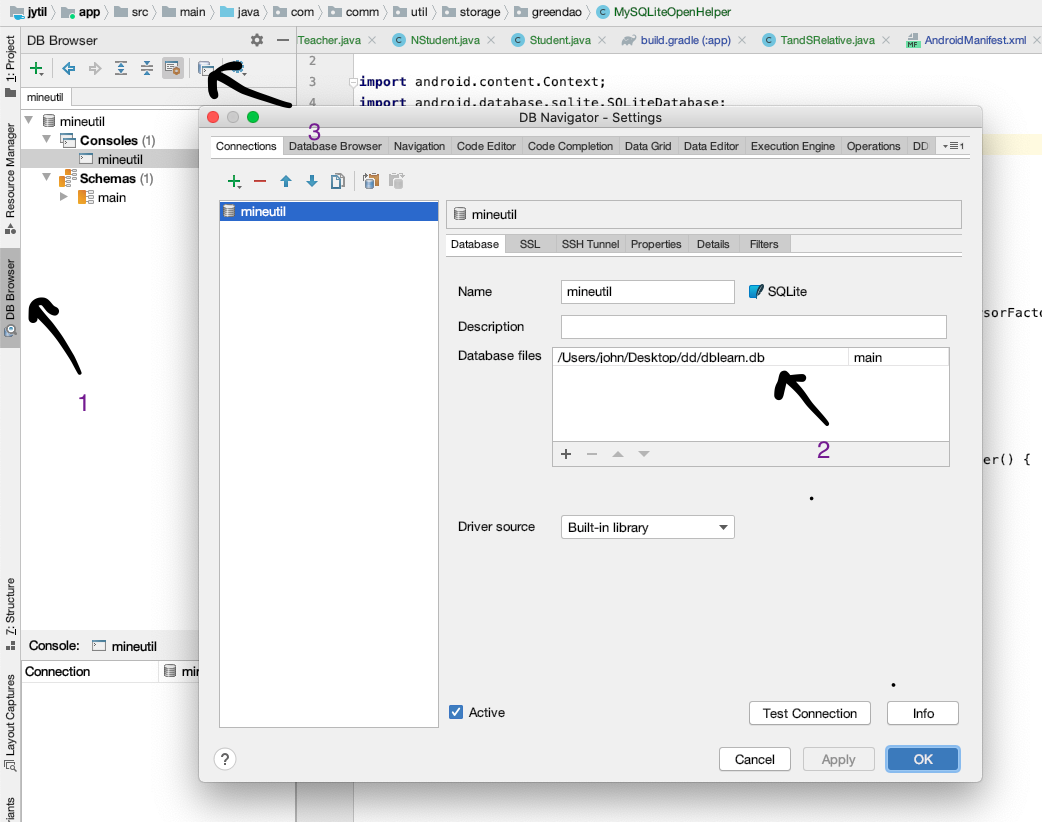Open the Code Editor settings tab
This screenshot has height=822, width=1042.
(486, 146)
